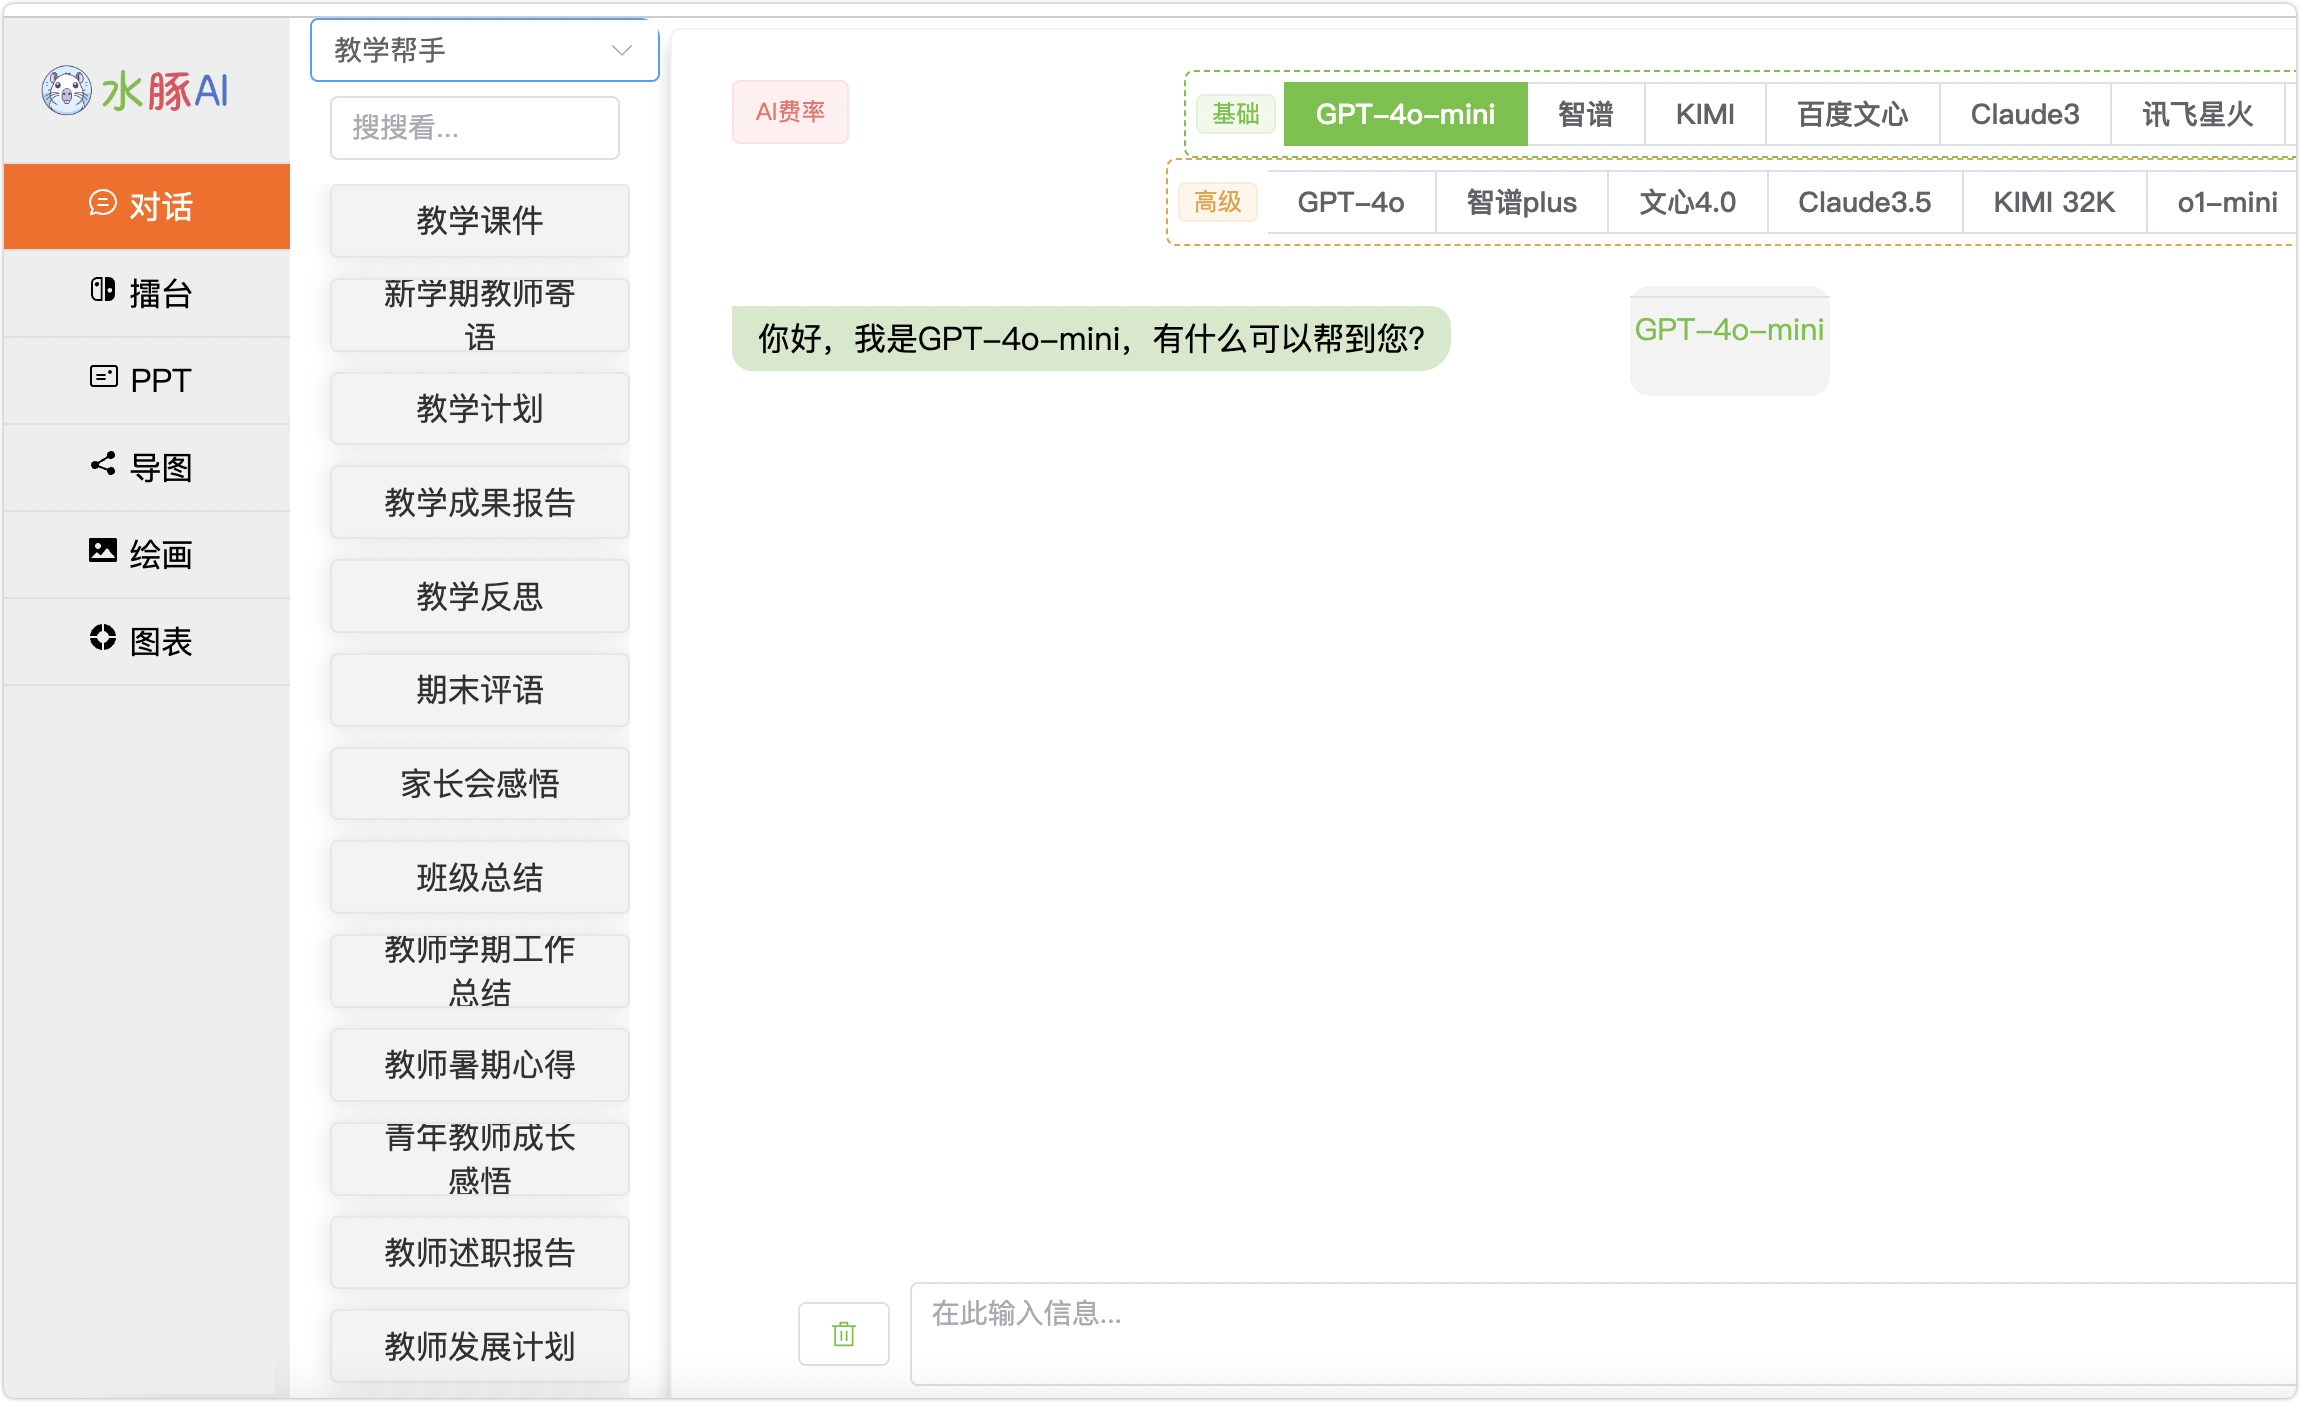The height and width of the screenshot is (1402, 2300).
Task: Open the 教学课件 template
Action: coord(479,221)
